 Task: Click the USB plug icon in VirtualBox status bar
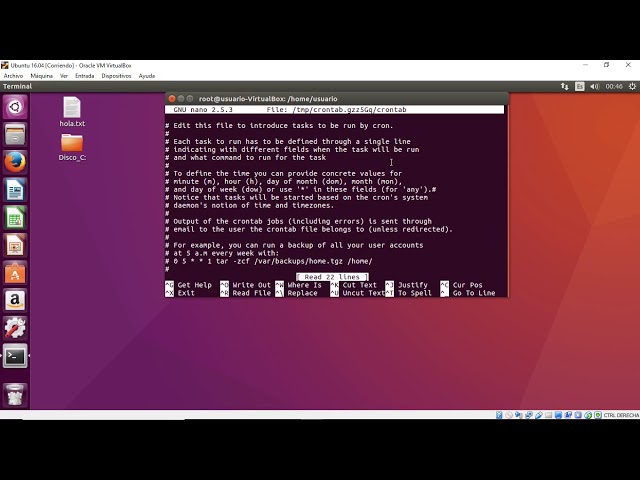click(539, 415)
